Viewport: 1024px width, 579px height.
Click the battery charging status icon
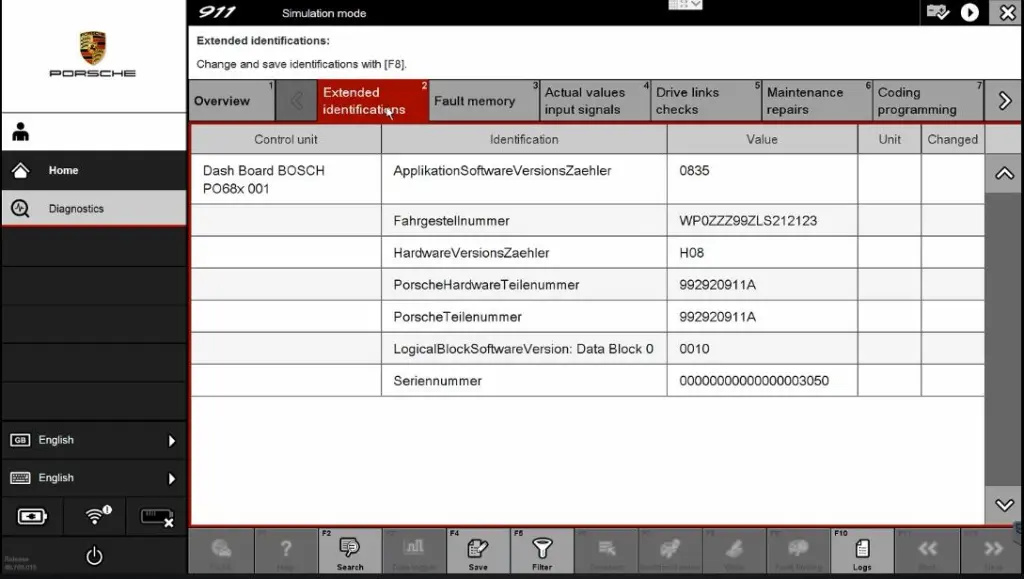click(x=32, y=516)
